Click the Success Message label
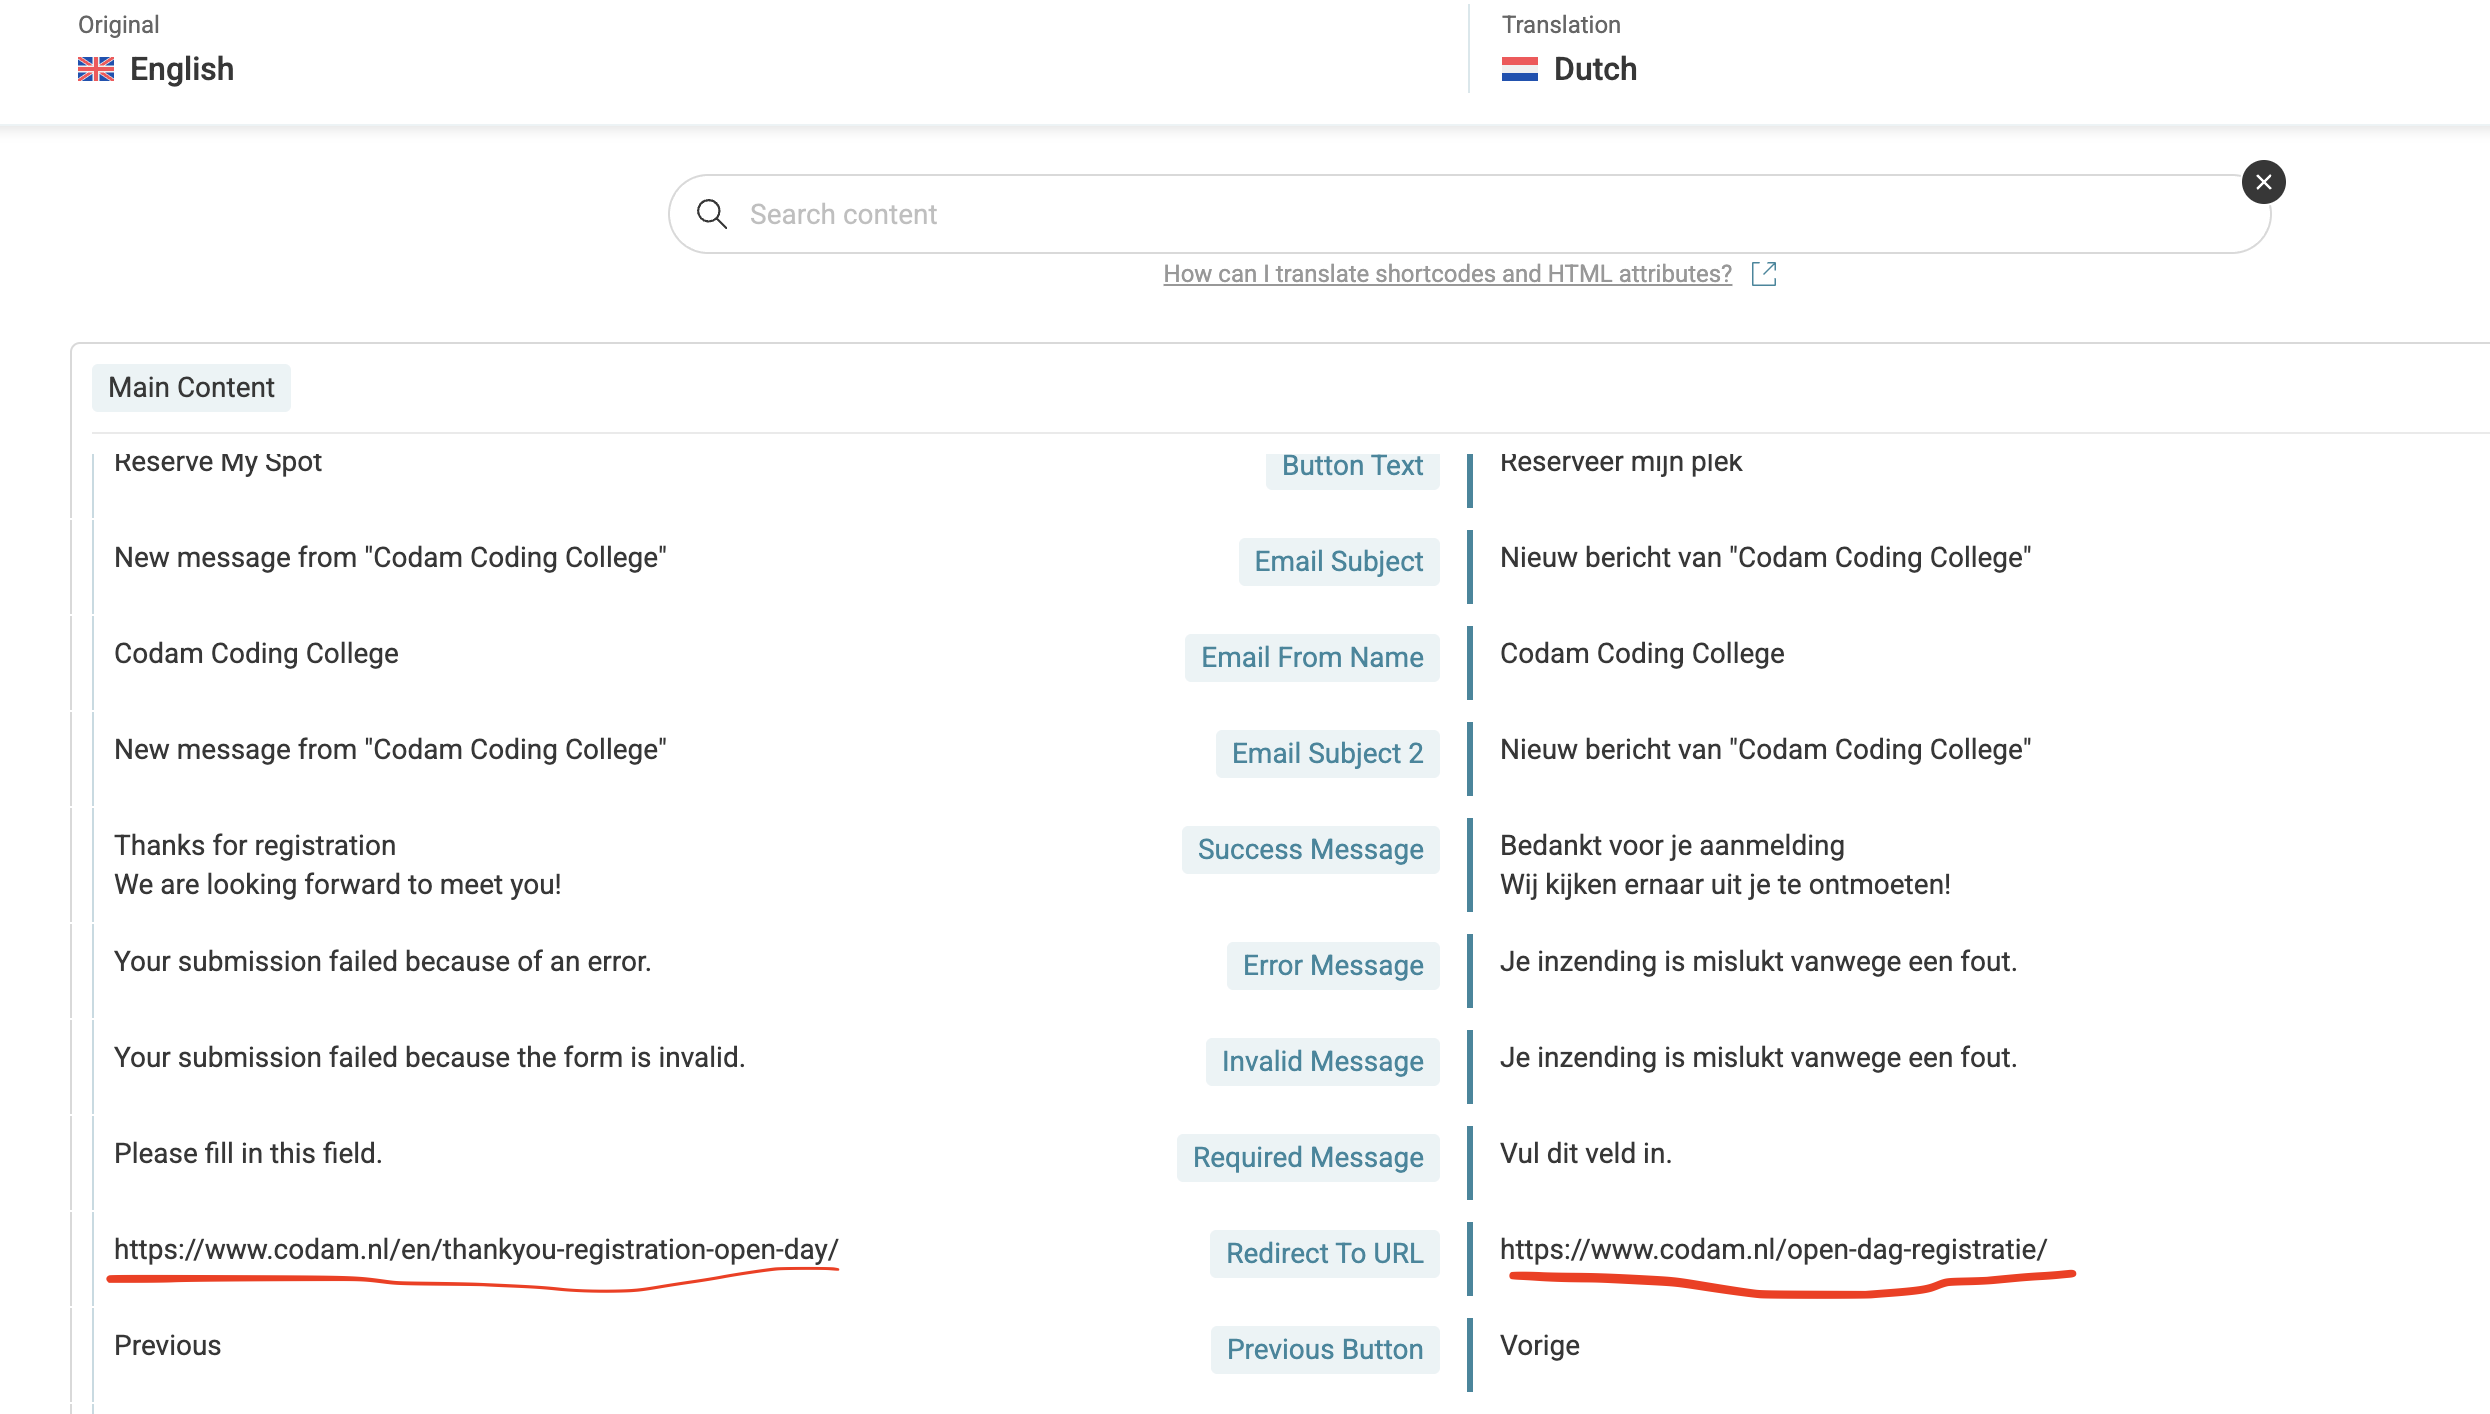 tap(1310, 850)
